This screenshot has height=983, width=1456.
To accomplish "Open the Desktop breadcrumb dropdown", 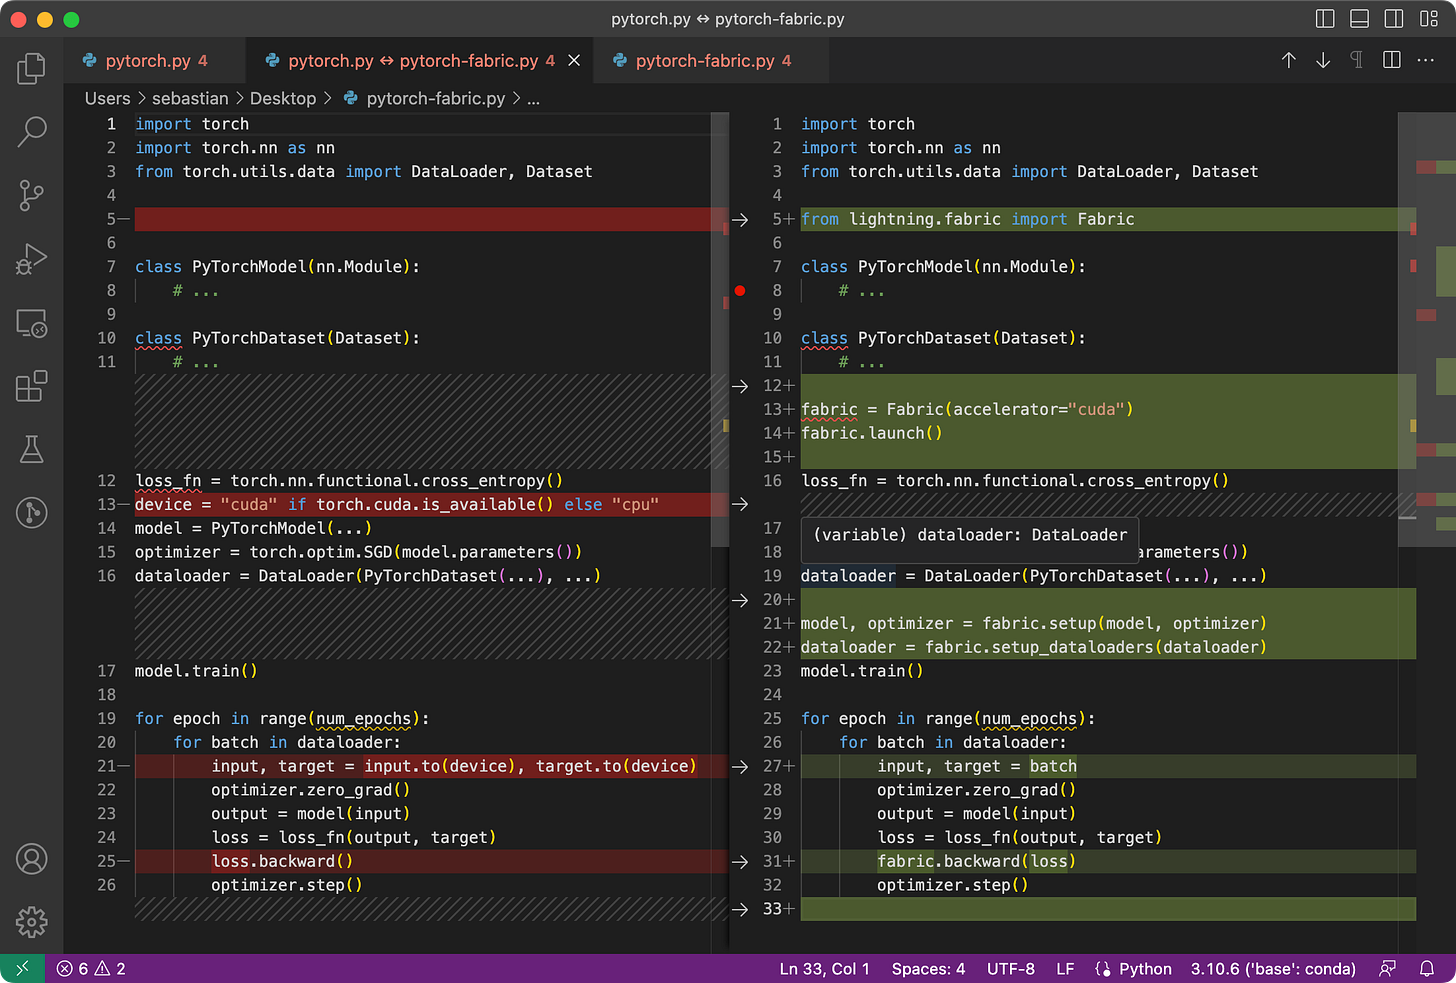I will pyautogui.click(x=283, y=98).
